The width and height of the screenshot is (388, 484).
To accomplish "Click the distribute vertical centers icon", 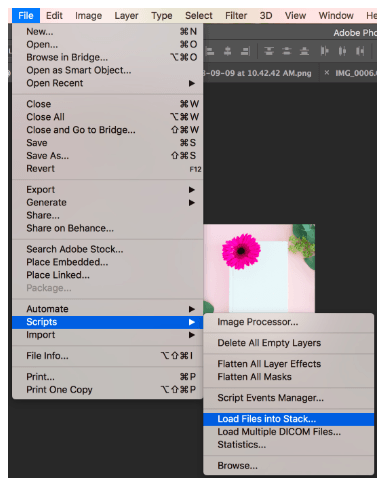I will click(287, 51).
